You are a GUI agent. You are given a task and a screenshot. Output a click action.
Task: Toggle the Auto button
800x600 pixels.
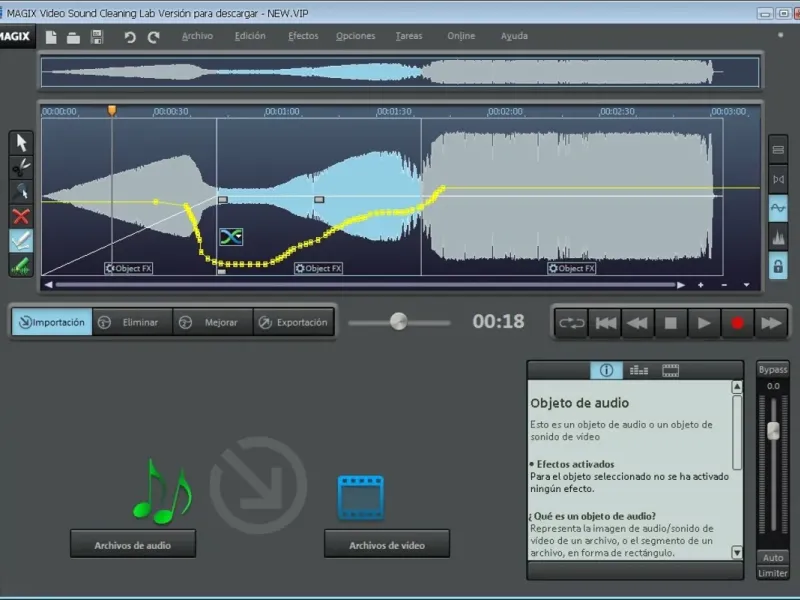tap(773, 558)
